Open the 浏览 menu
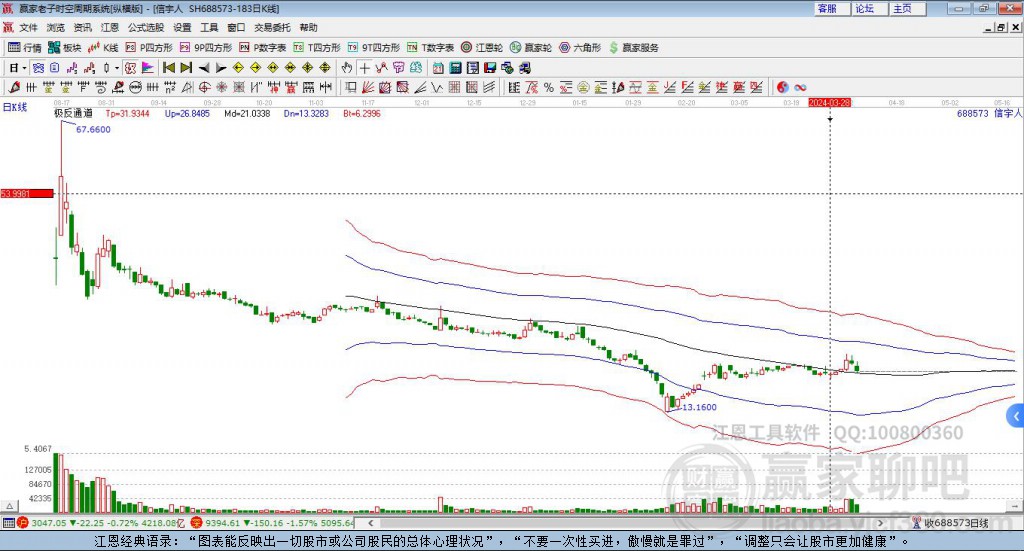This screenshot has width=1024, height=551. coord(56,27)
